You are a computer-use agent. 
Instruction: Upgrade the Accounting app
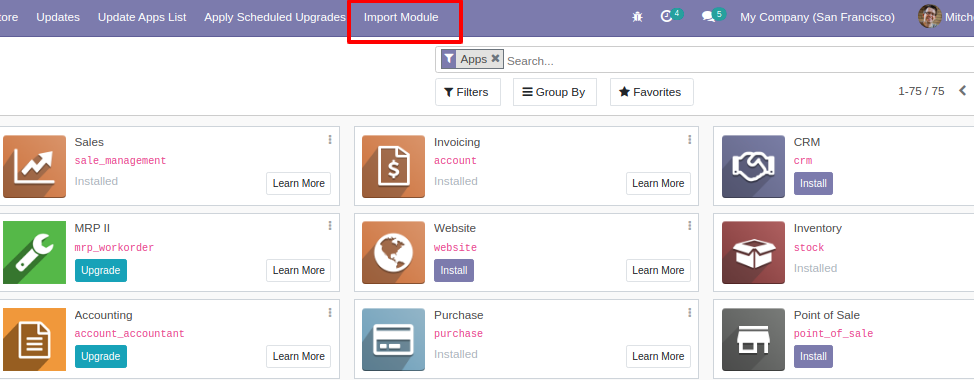click(101, 356)
